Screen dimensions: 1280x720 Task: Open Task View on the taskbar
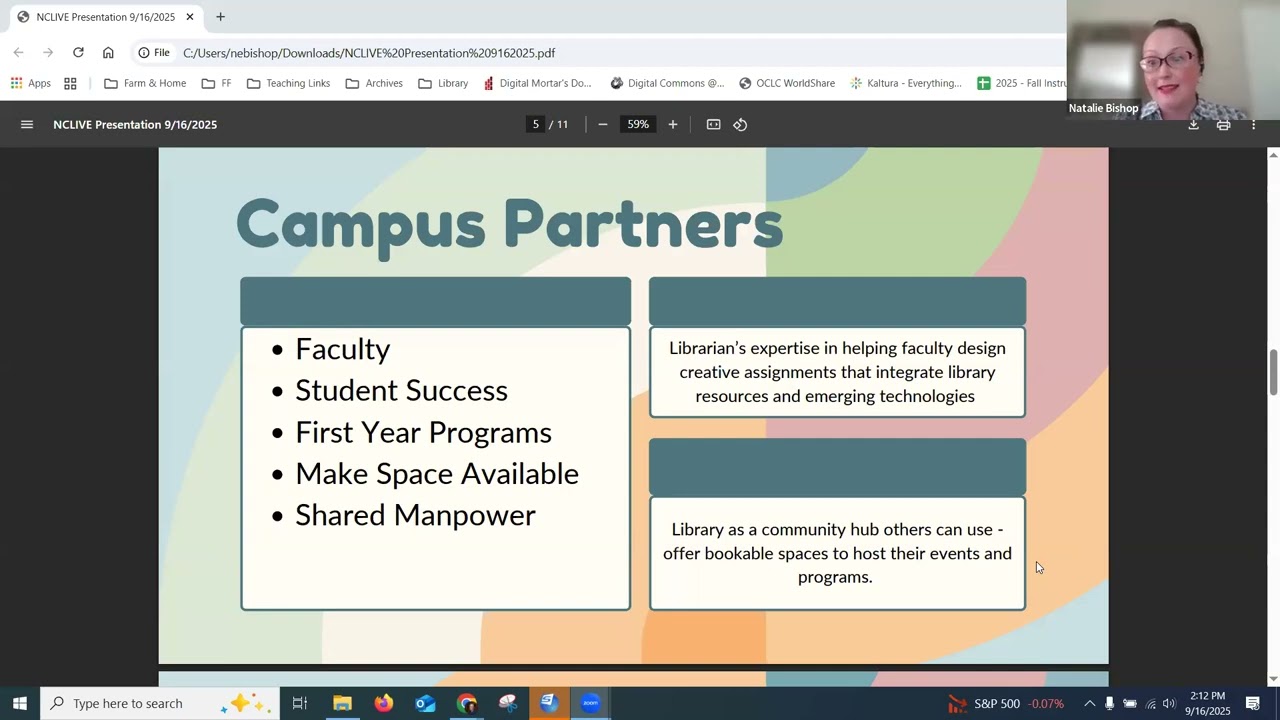pyautogui.click(x=299, y=703)
